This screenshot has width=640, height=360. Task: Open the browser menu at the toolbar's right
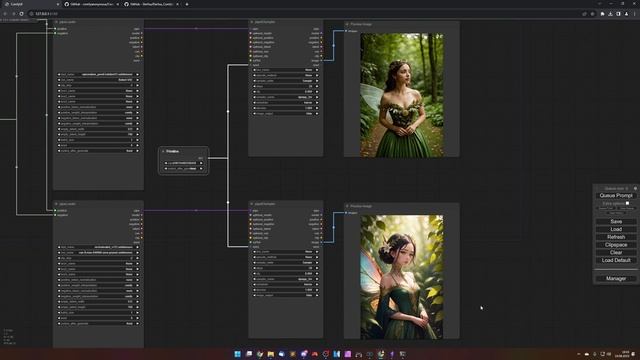coord(634,13)
